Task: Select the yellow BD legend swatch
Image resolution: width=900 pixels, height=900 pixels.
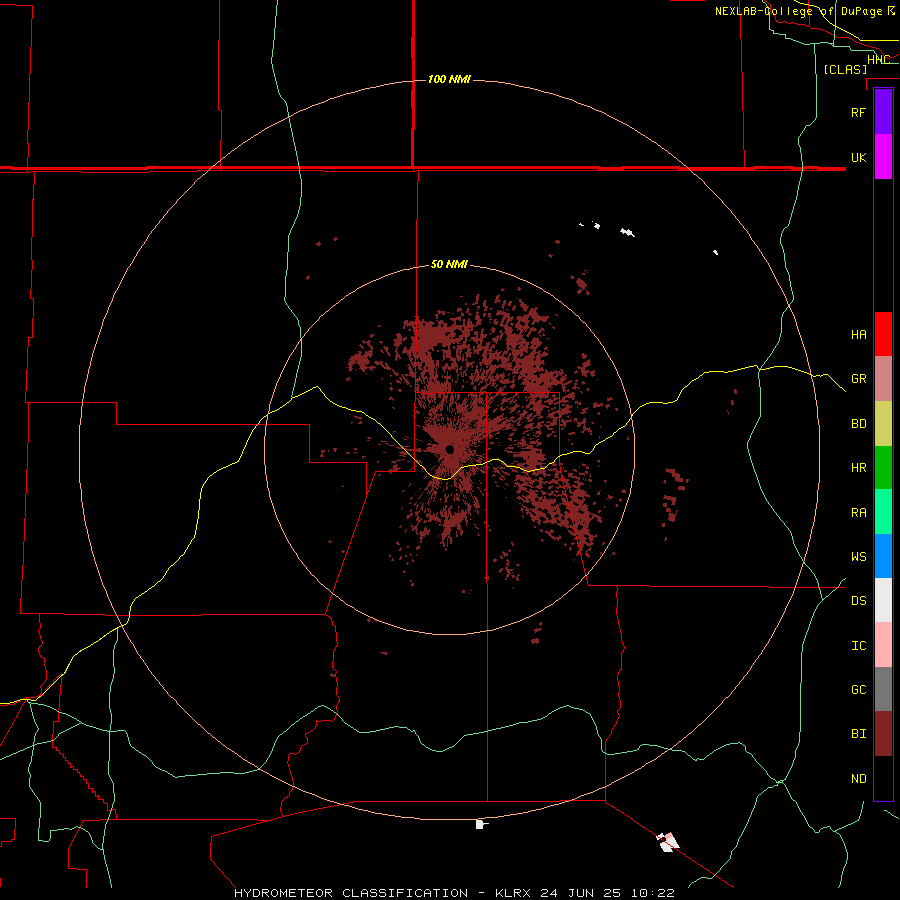Action: click(883, 424)
